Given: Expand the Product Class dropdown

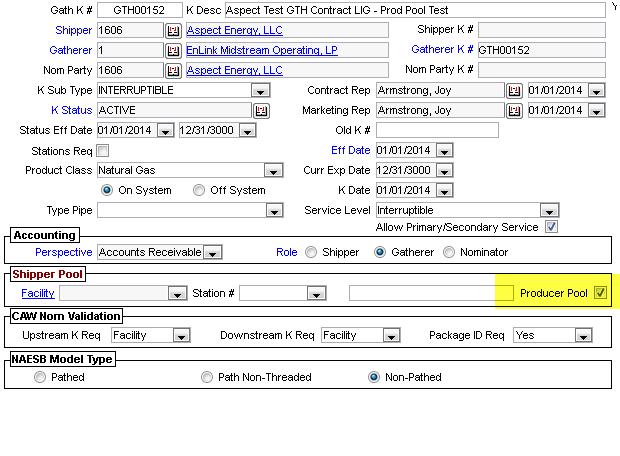Looking at the screenshot, I should coord(283,170).
